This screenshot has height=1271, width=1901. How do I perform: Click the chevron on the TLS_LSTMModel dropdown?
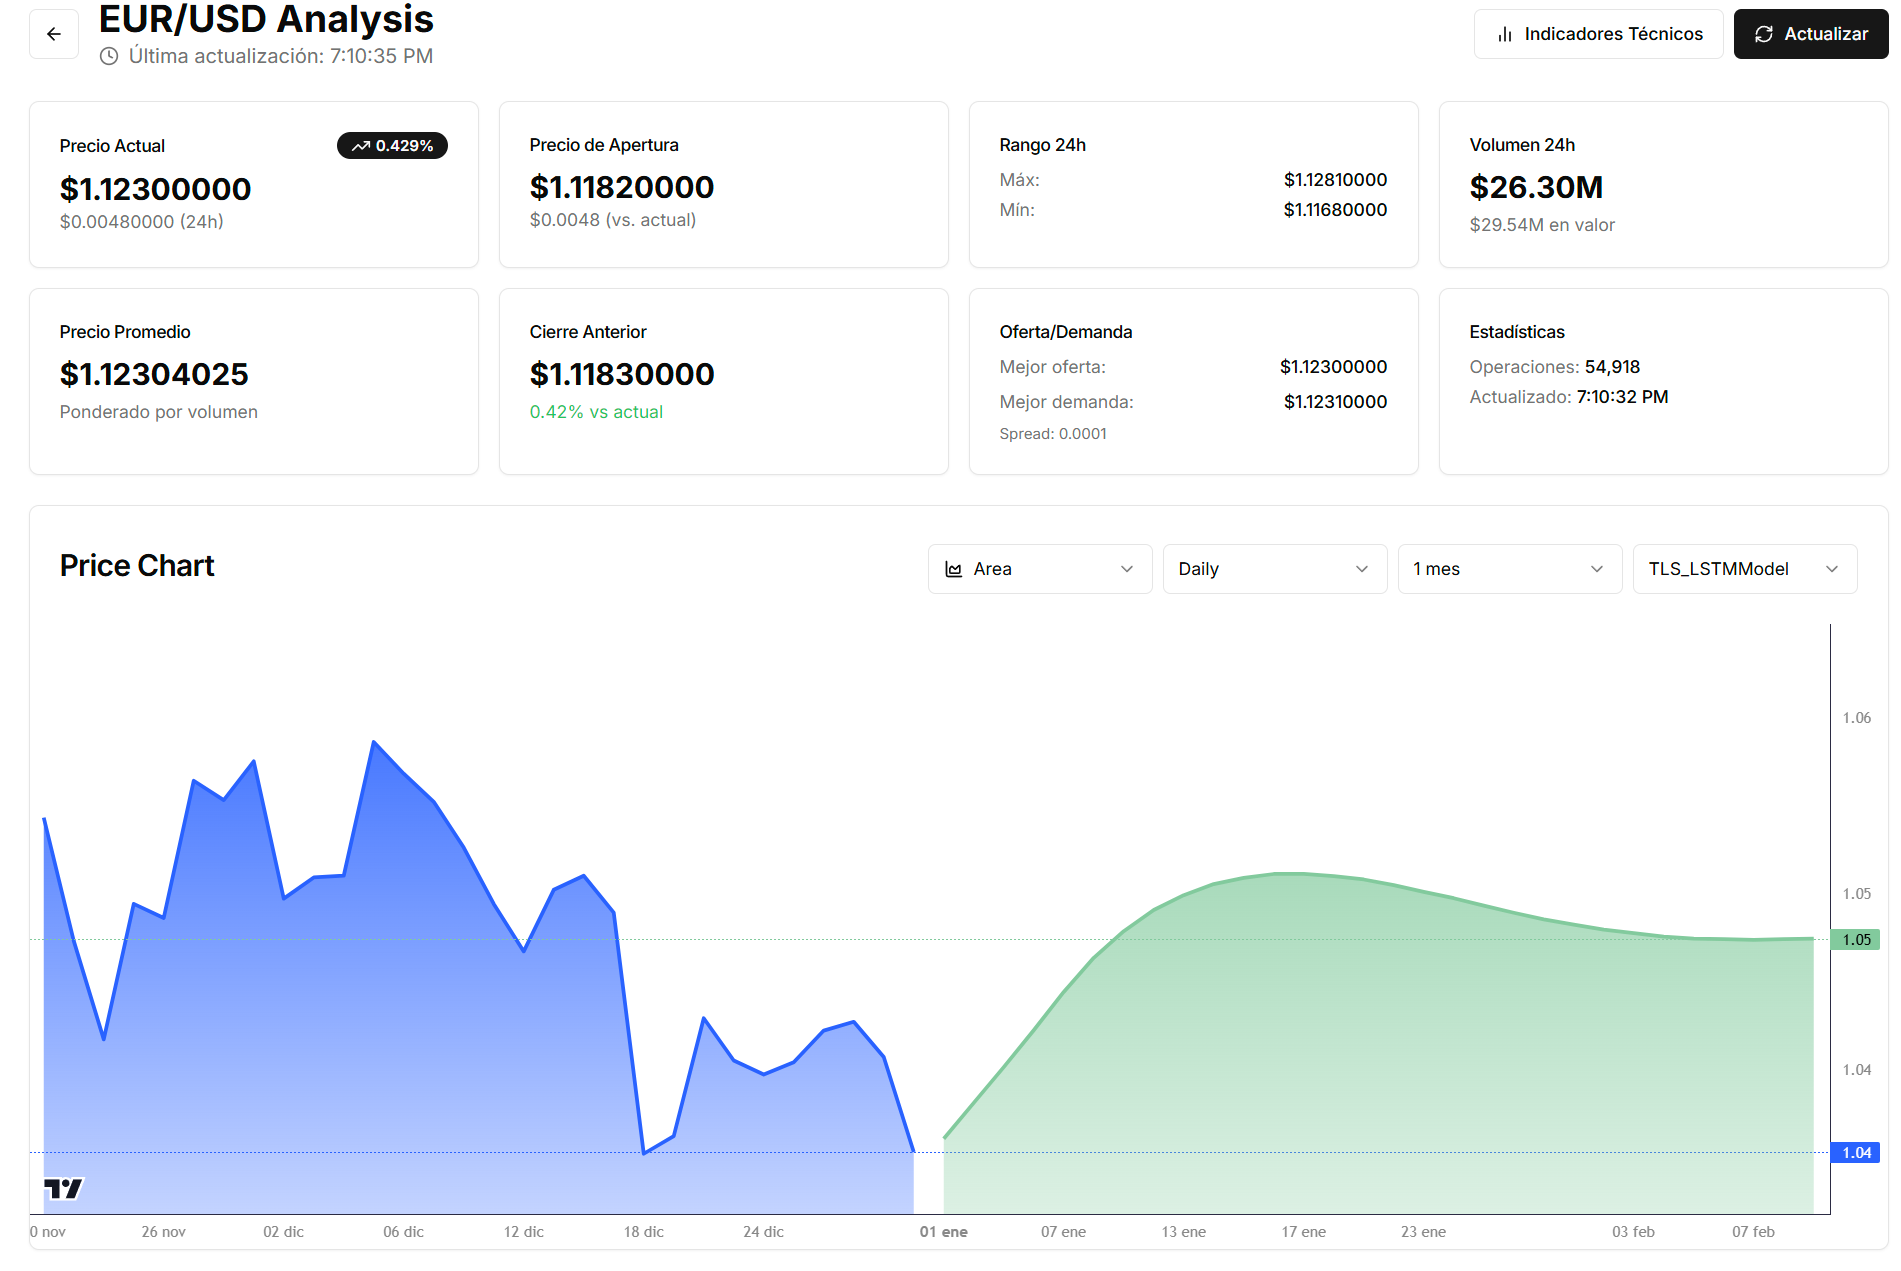click(x=1832, y=569)
